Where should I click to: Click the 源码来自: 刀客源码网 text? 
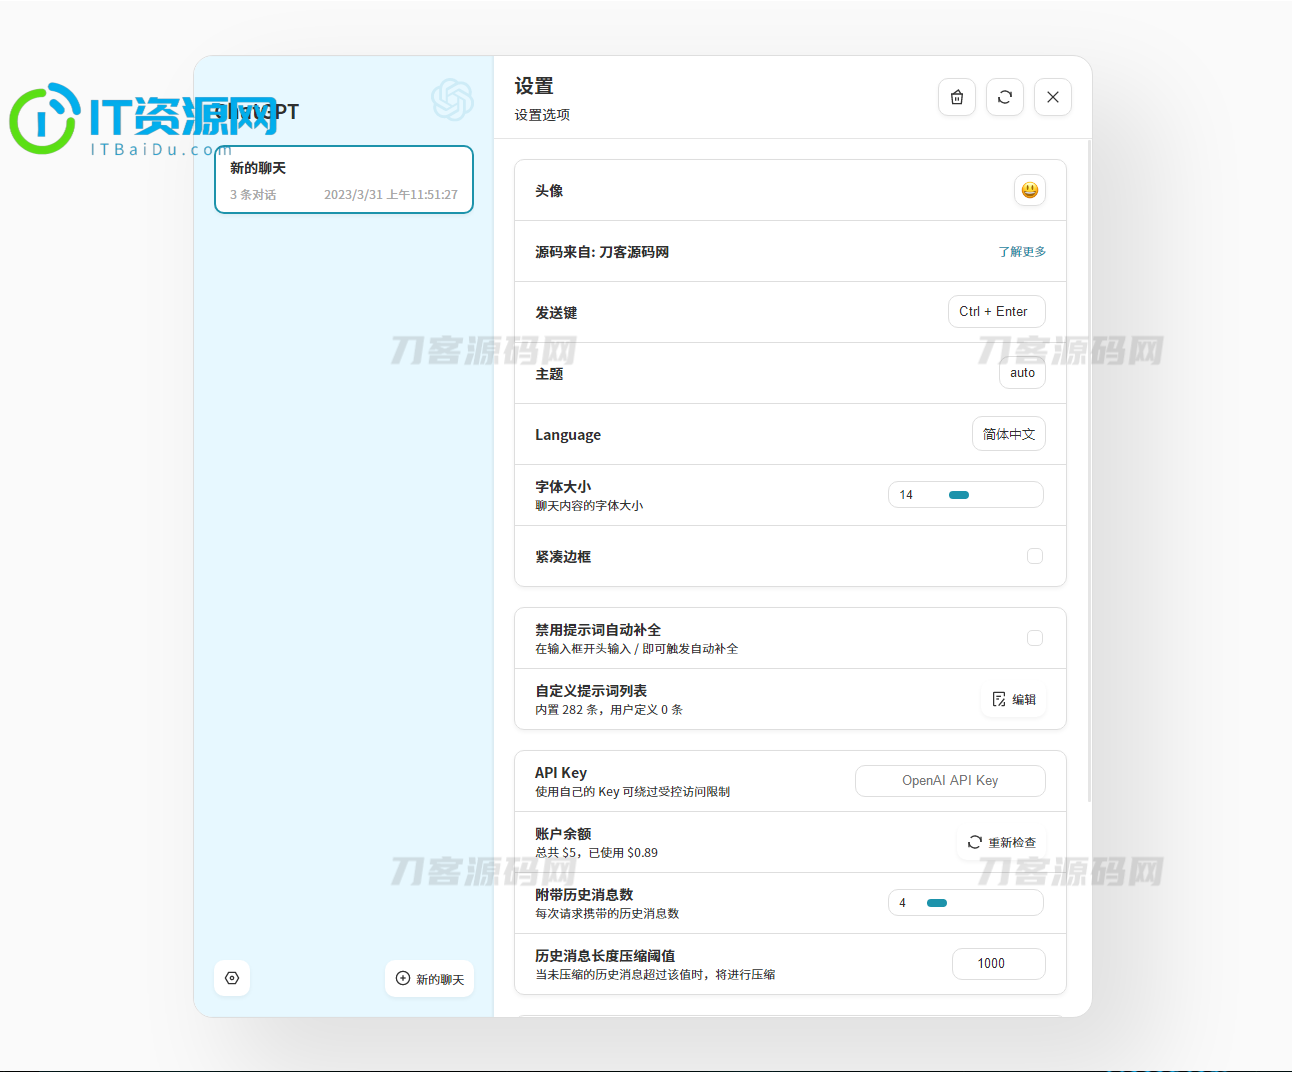tap(602, 252)
